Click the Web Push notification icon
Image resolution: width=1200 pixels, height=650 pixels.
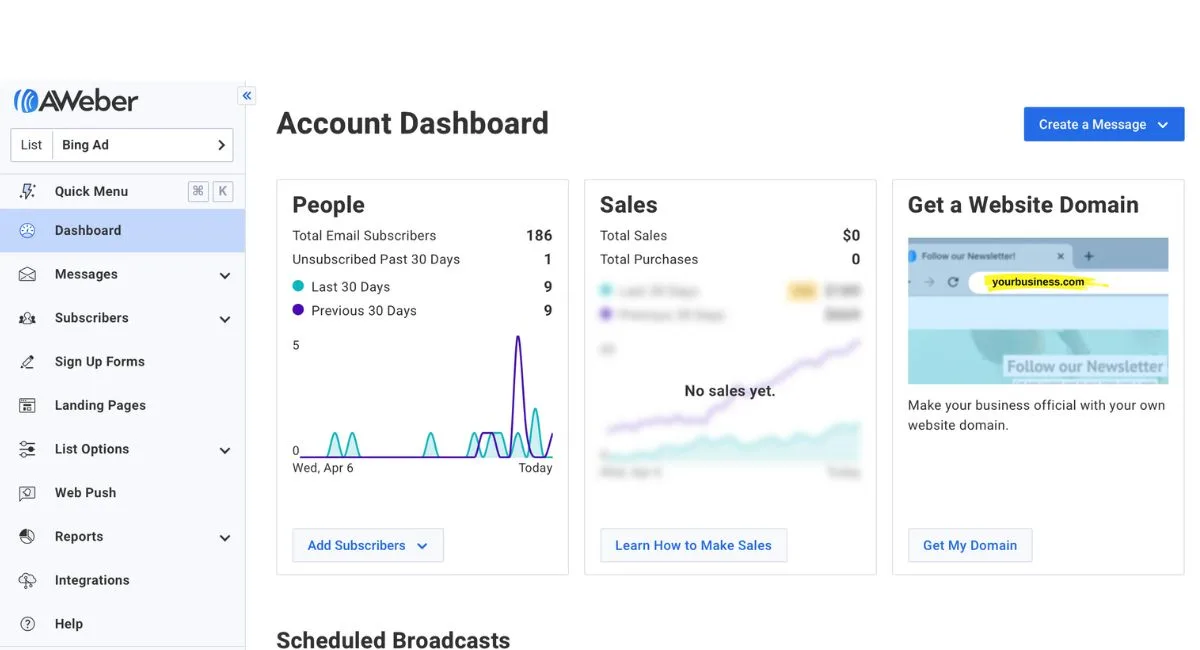pyautogui.click(x=27, y=493)
